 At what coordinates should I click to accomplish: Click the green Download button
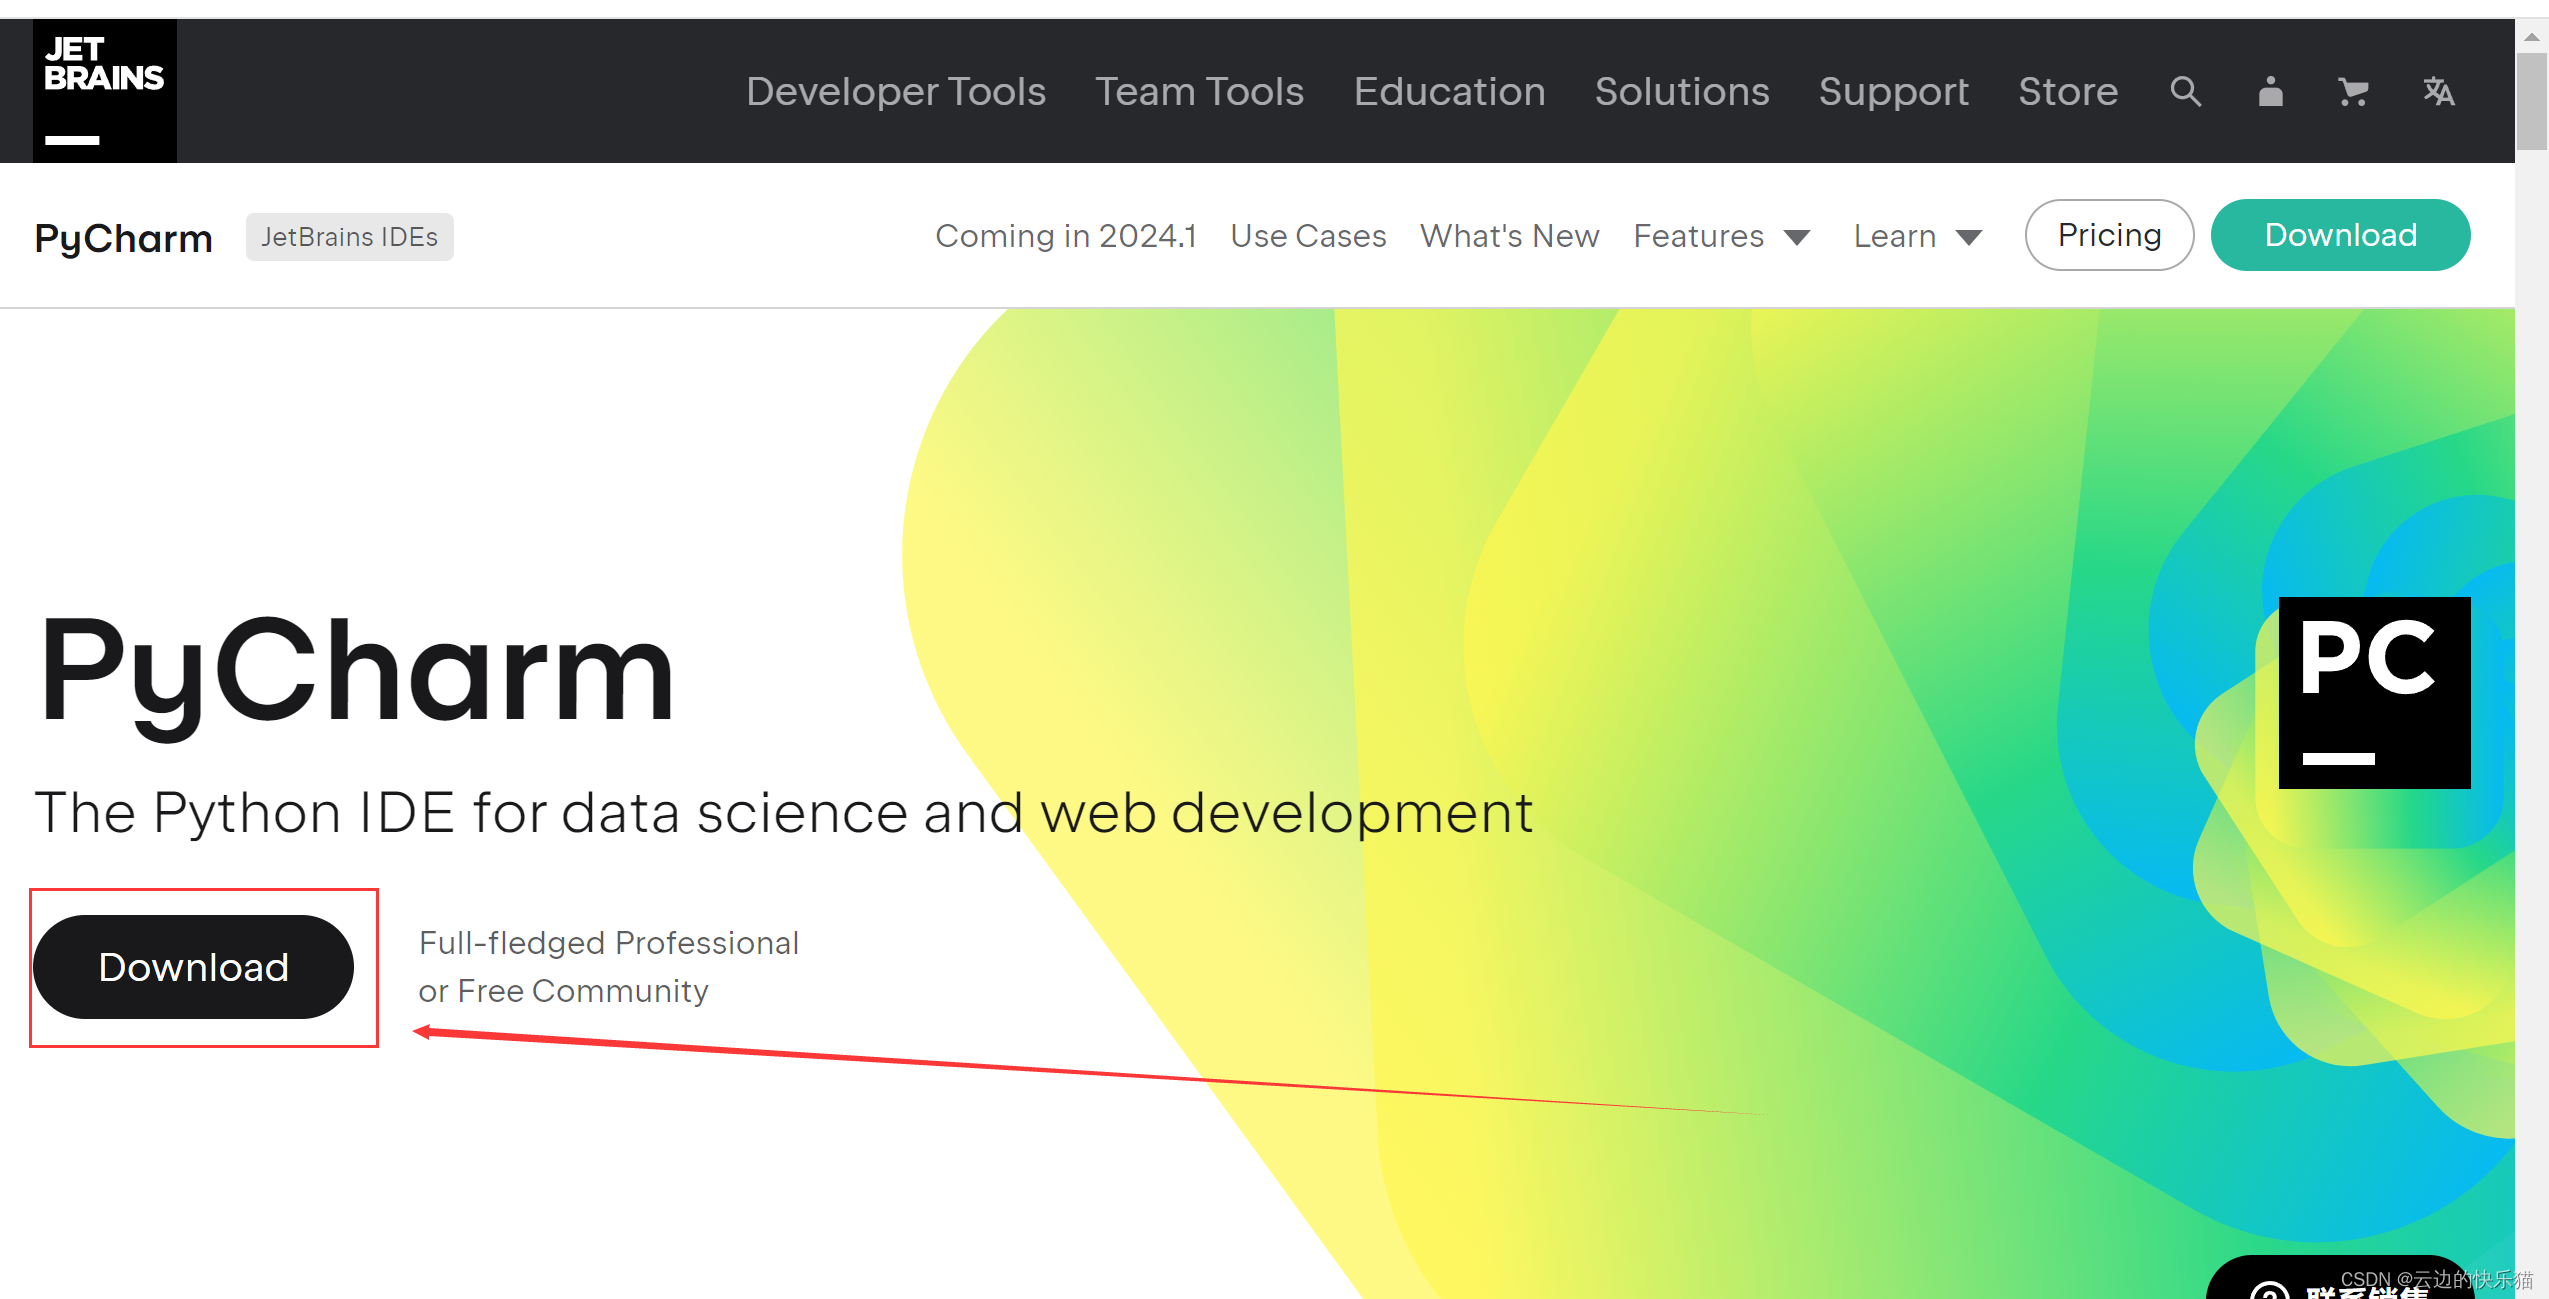click(2340, 235)
